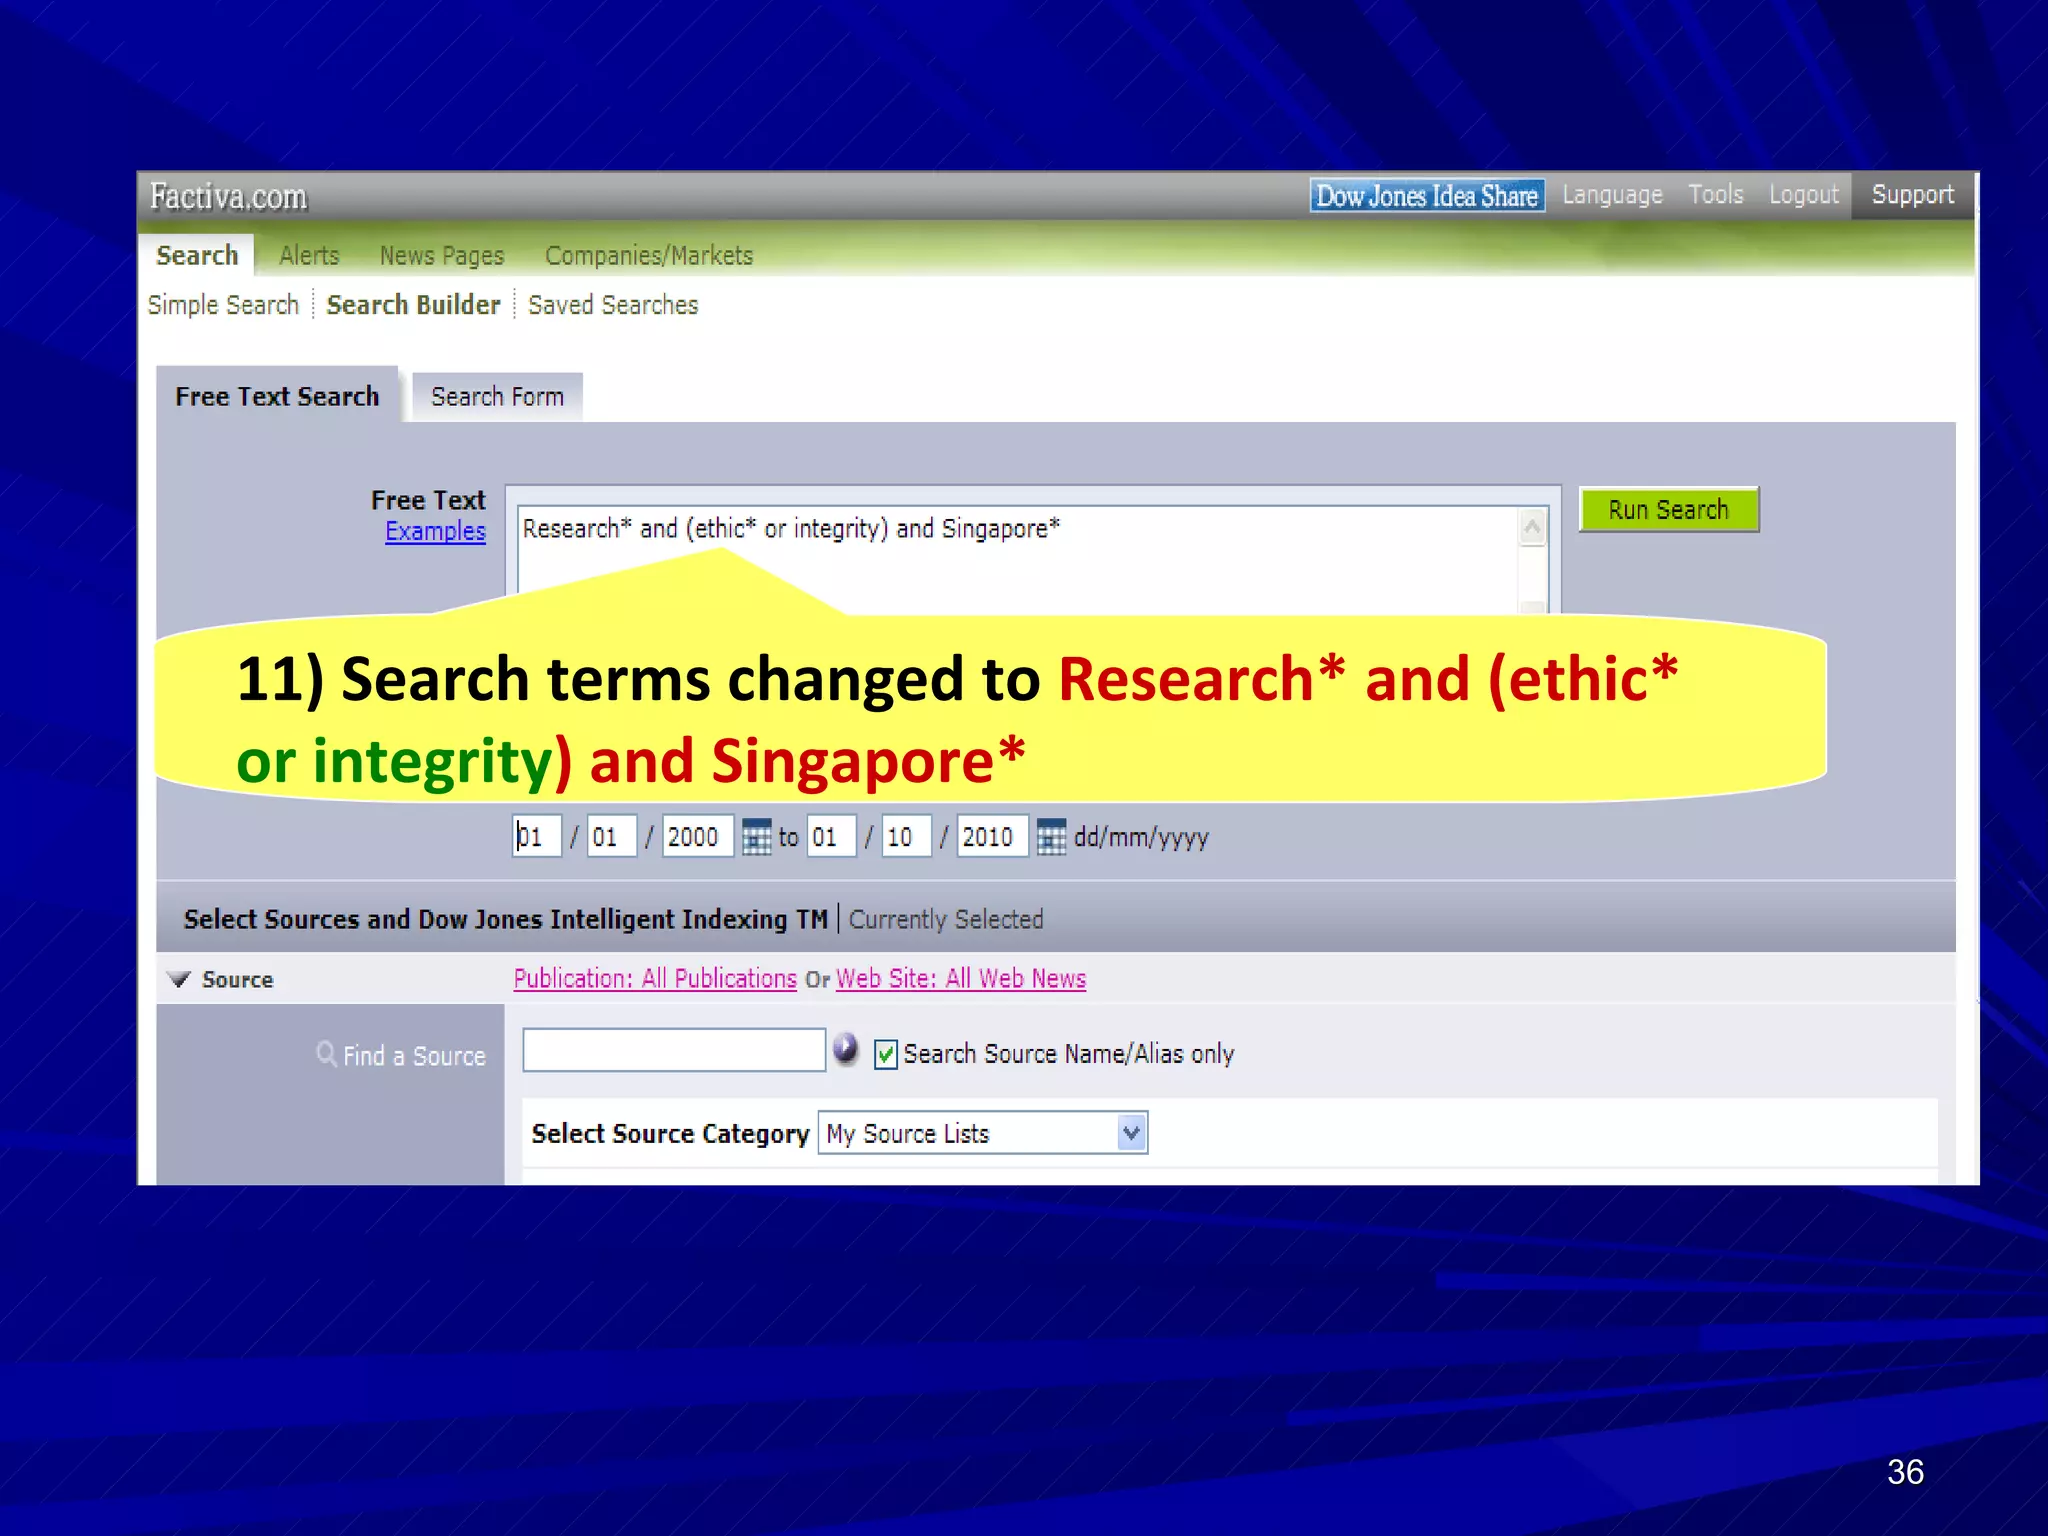
Task: Click the Factiva.com logo
Action: [228, 197]
